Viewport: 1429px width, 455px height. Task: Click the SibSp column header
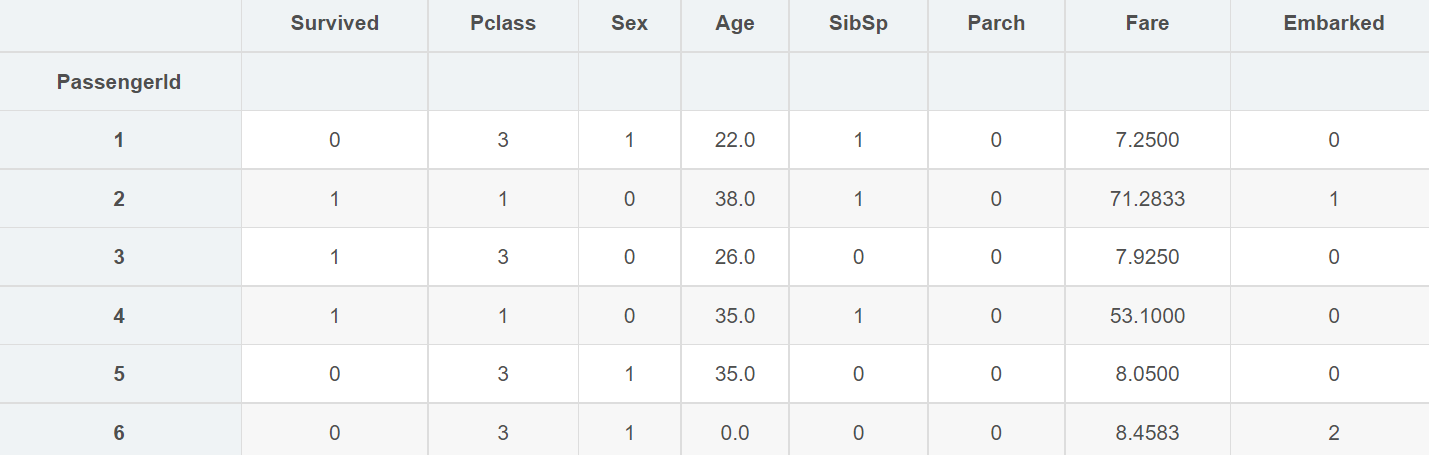pyautogui.click(x=858, y=24)
